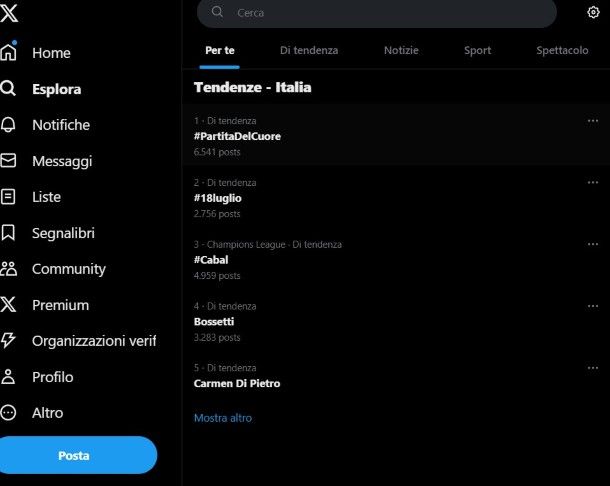This screenshot has width=610, height=486.
Task: Switch to the Di tendenza tab
Action: pos(309,50)
